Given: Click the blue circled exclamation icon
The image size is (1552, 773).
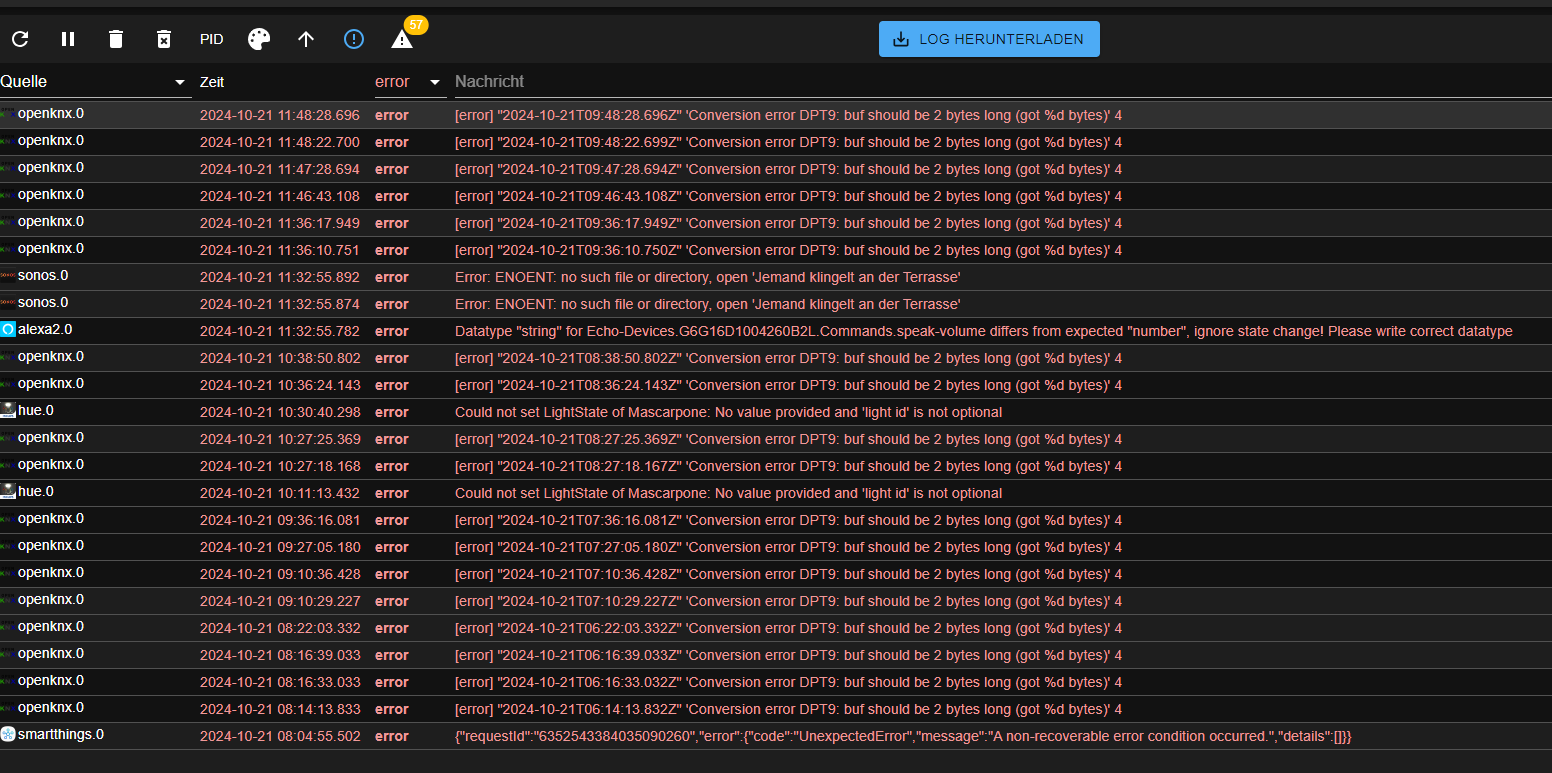Looking at the screenshot, I should pyautogui.click(x=354, y=39).
